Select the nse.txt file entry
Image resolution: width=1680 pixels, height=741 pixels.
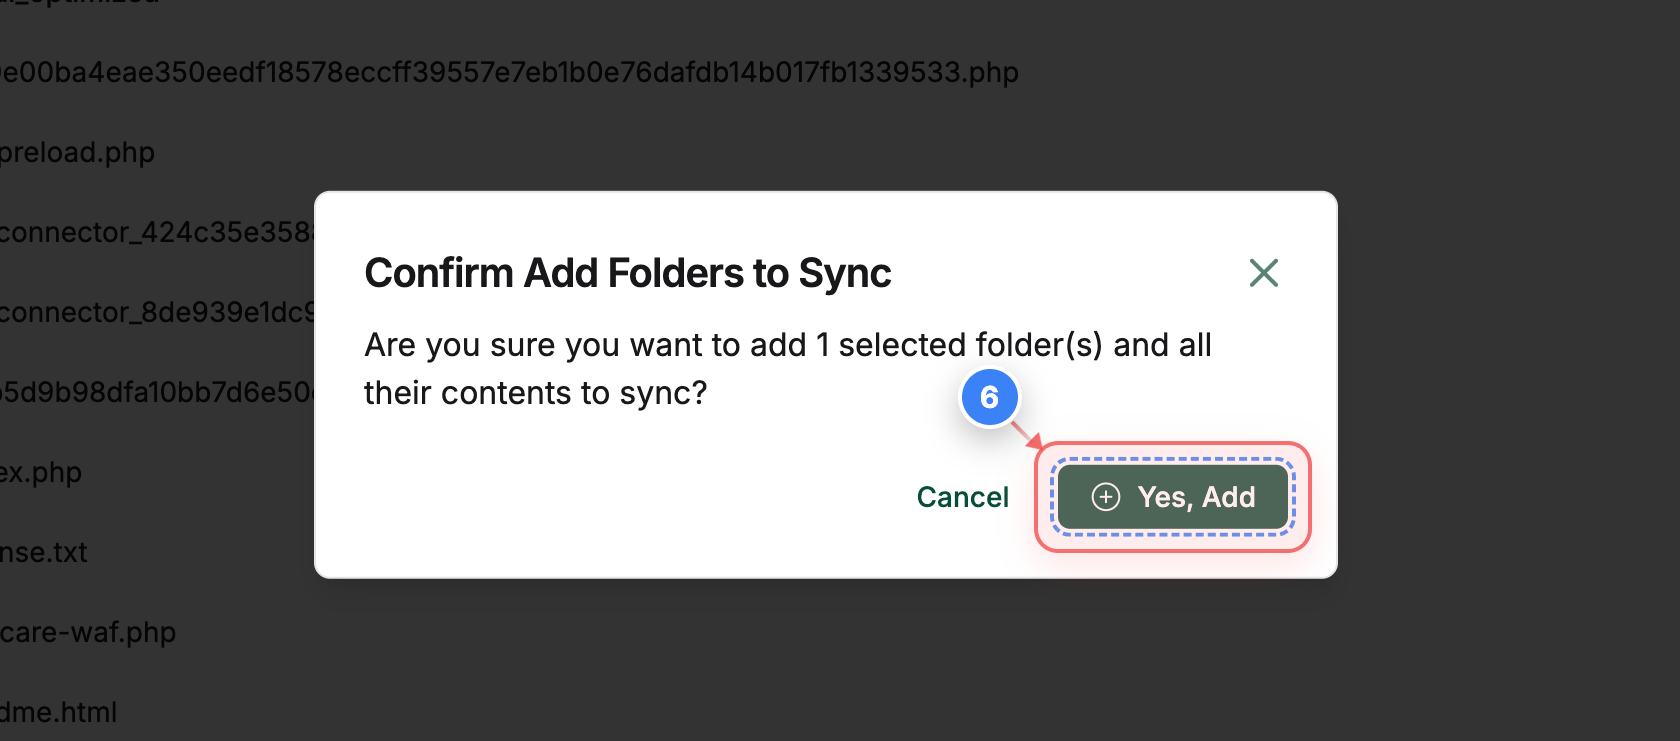(x=44, y=552)
